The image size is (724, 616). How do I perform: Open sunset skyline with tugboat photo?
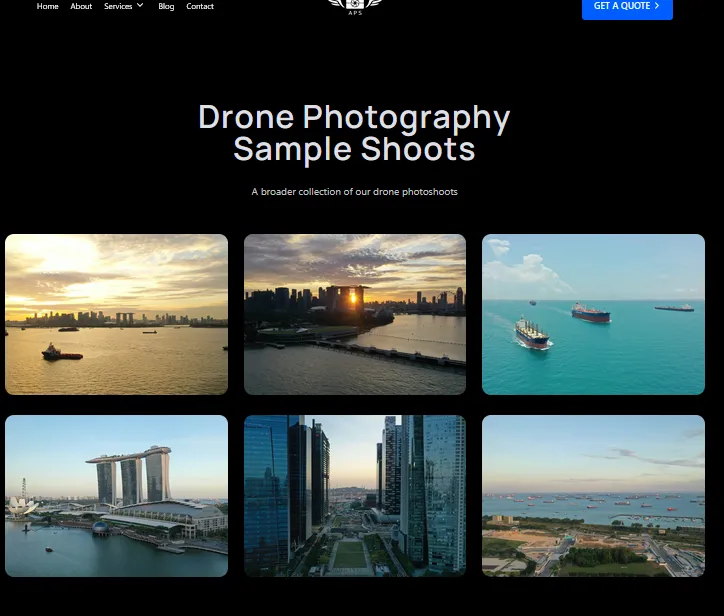[116, 314]
